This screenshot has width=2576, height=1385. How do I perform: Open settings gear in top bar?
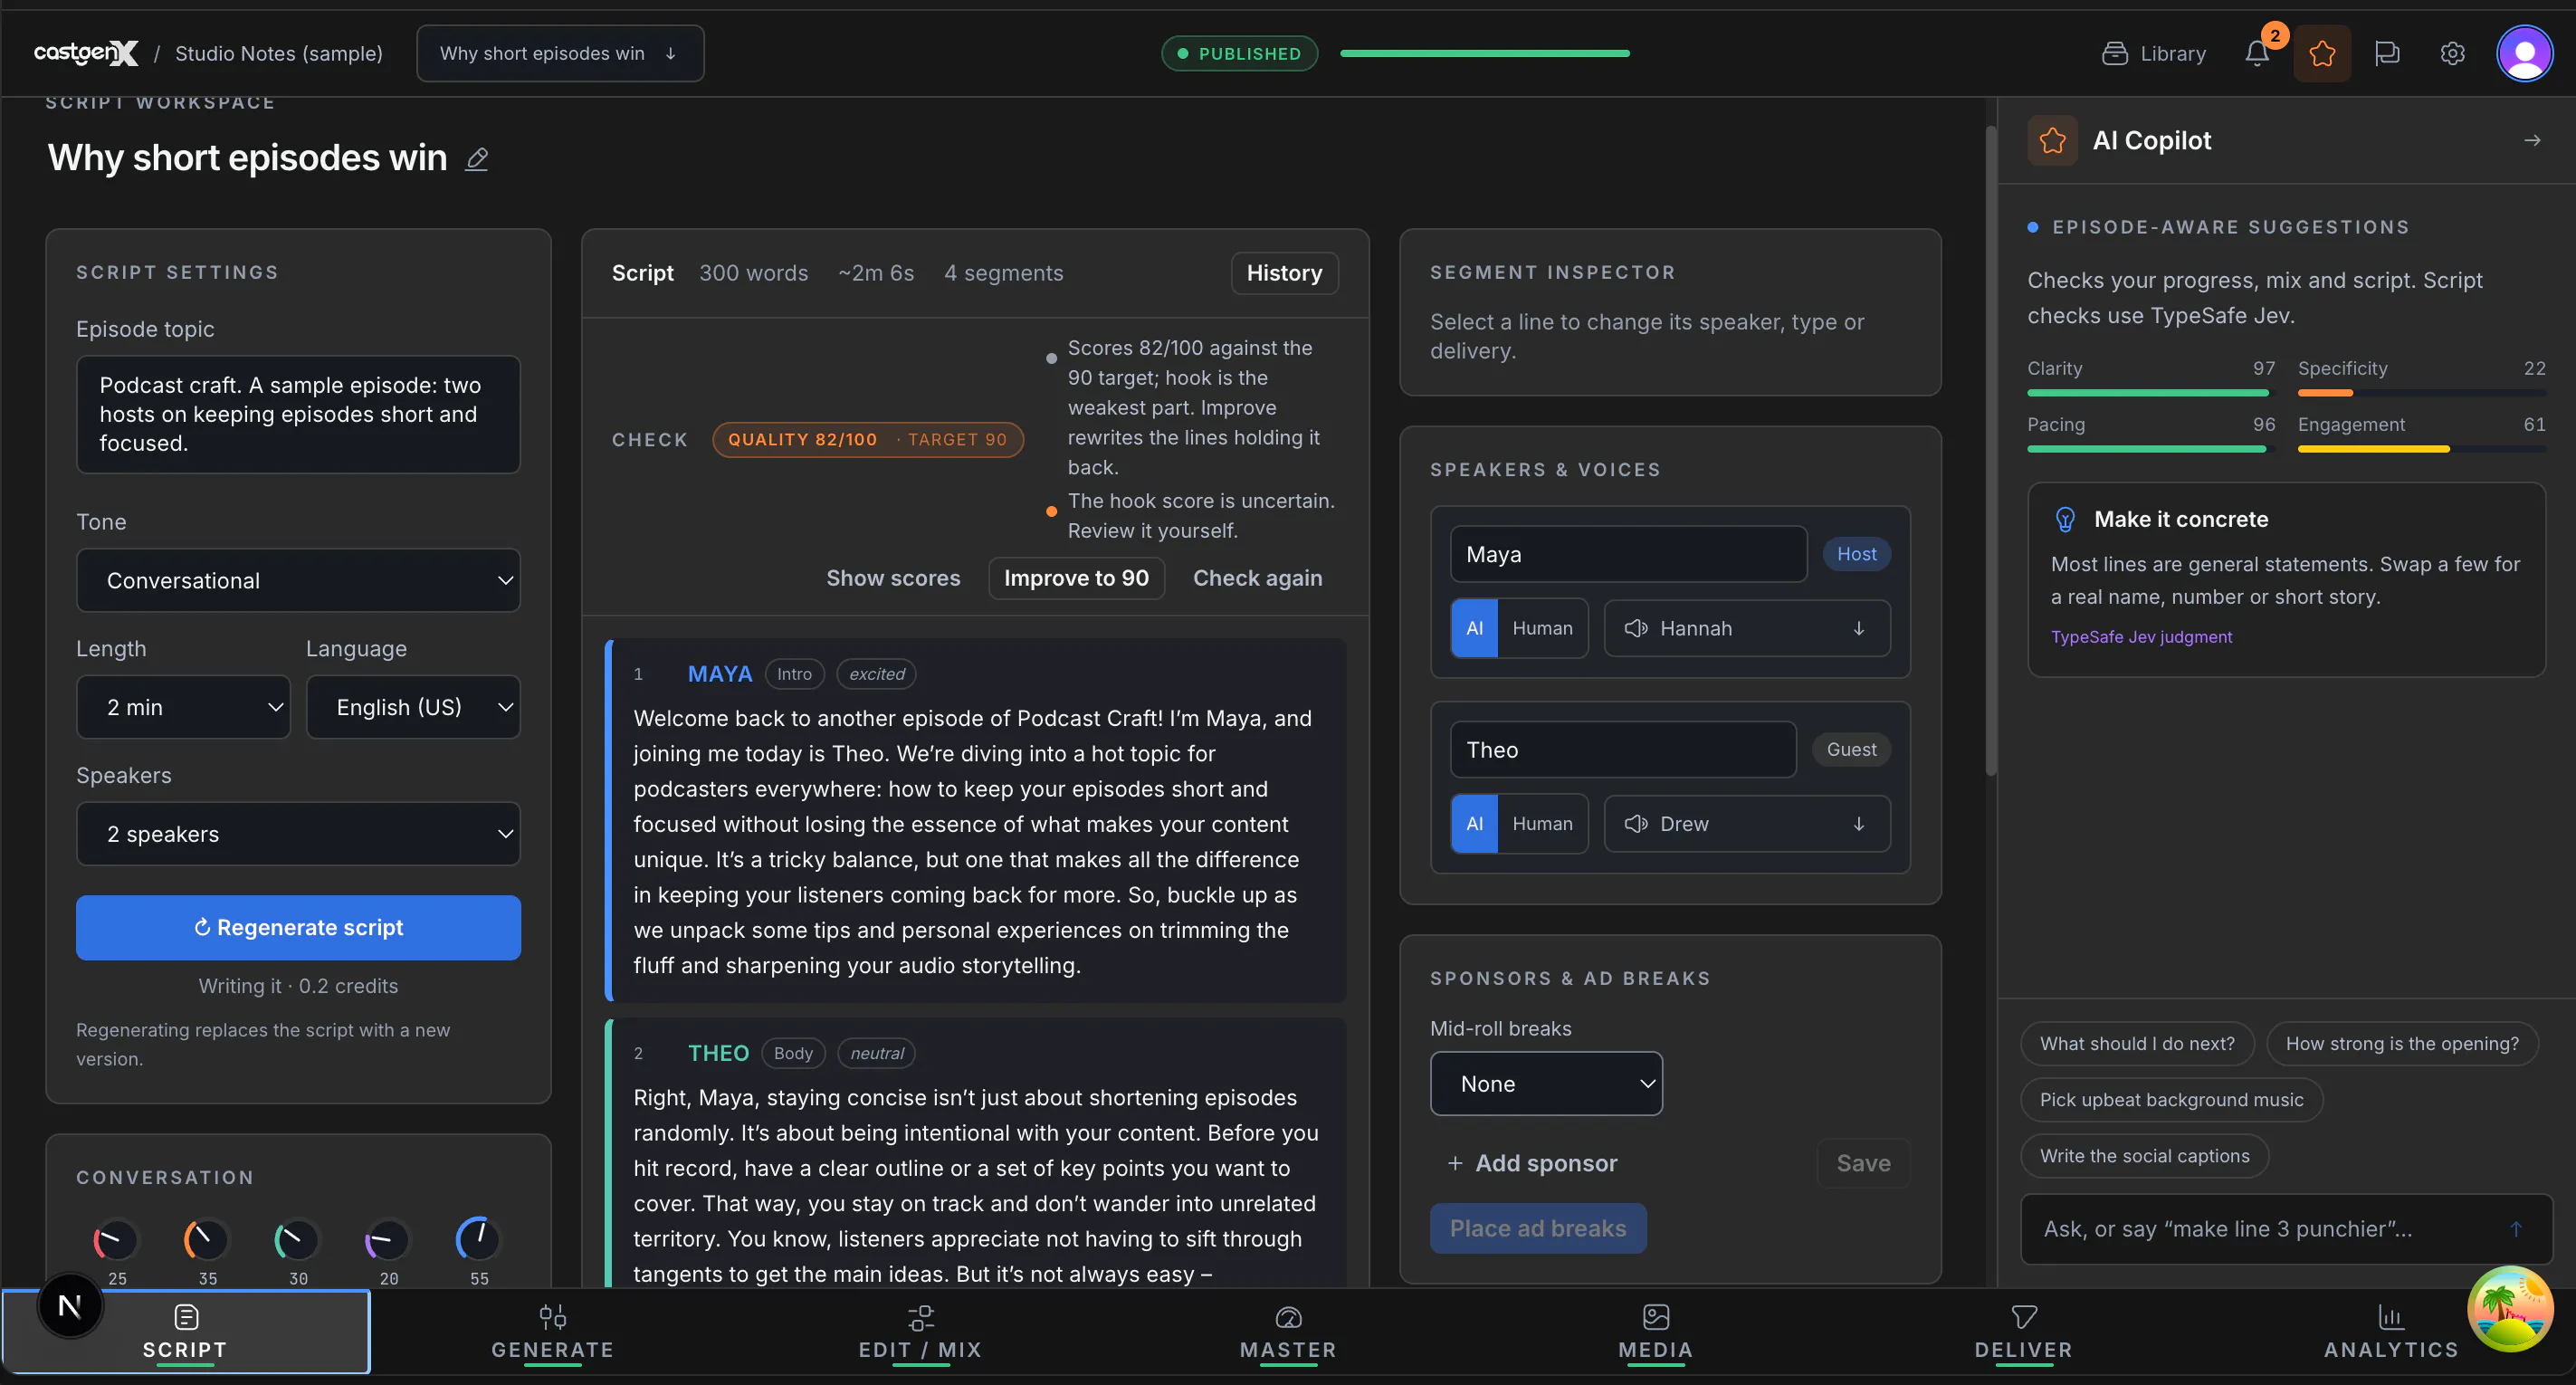pyautogui.click(x=2452, y=53)
